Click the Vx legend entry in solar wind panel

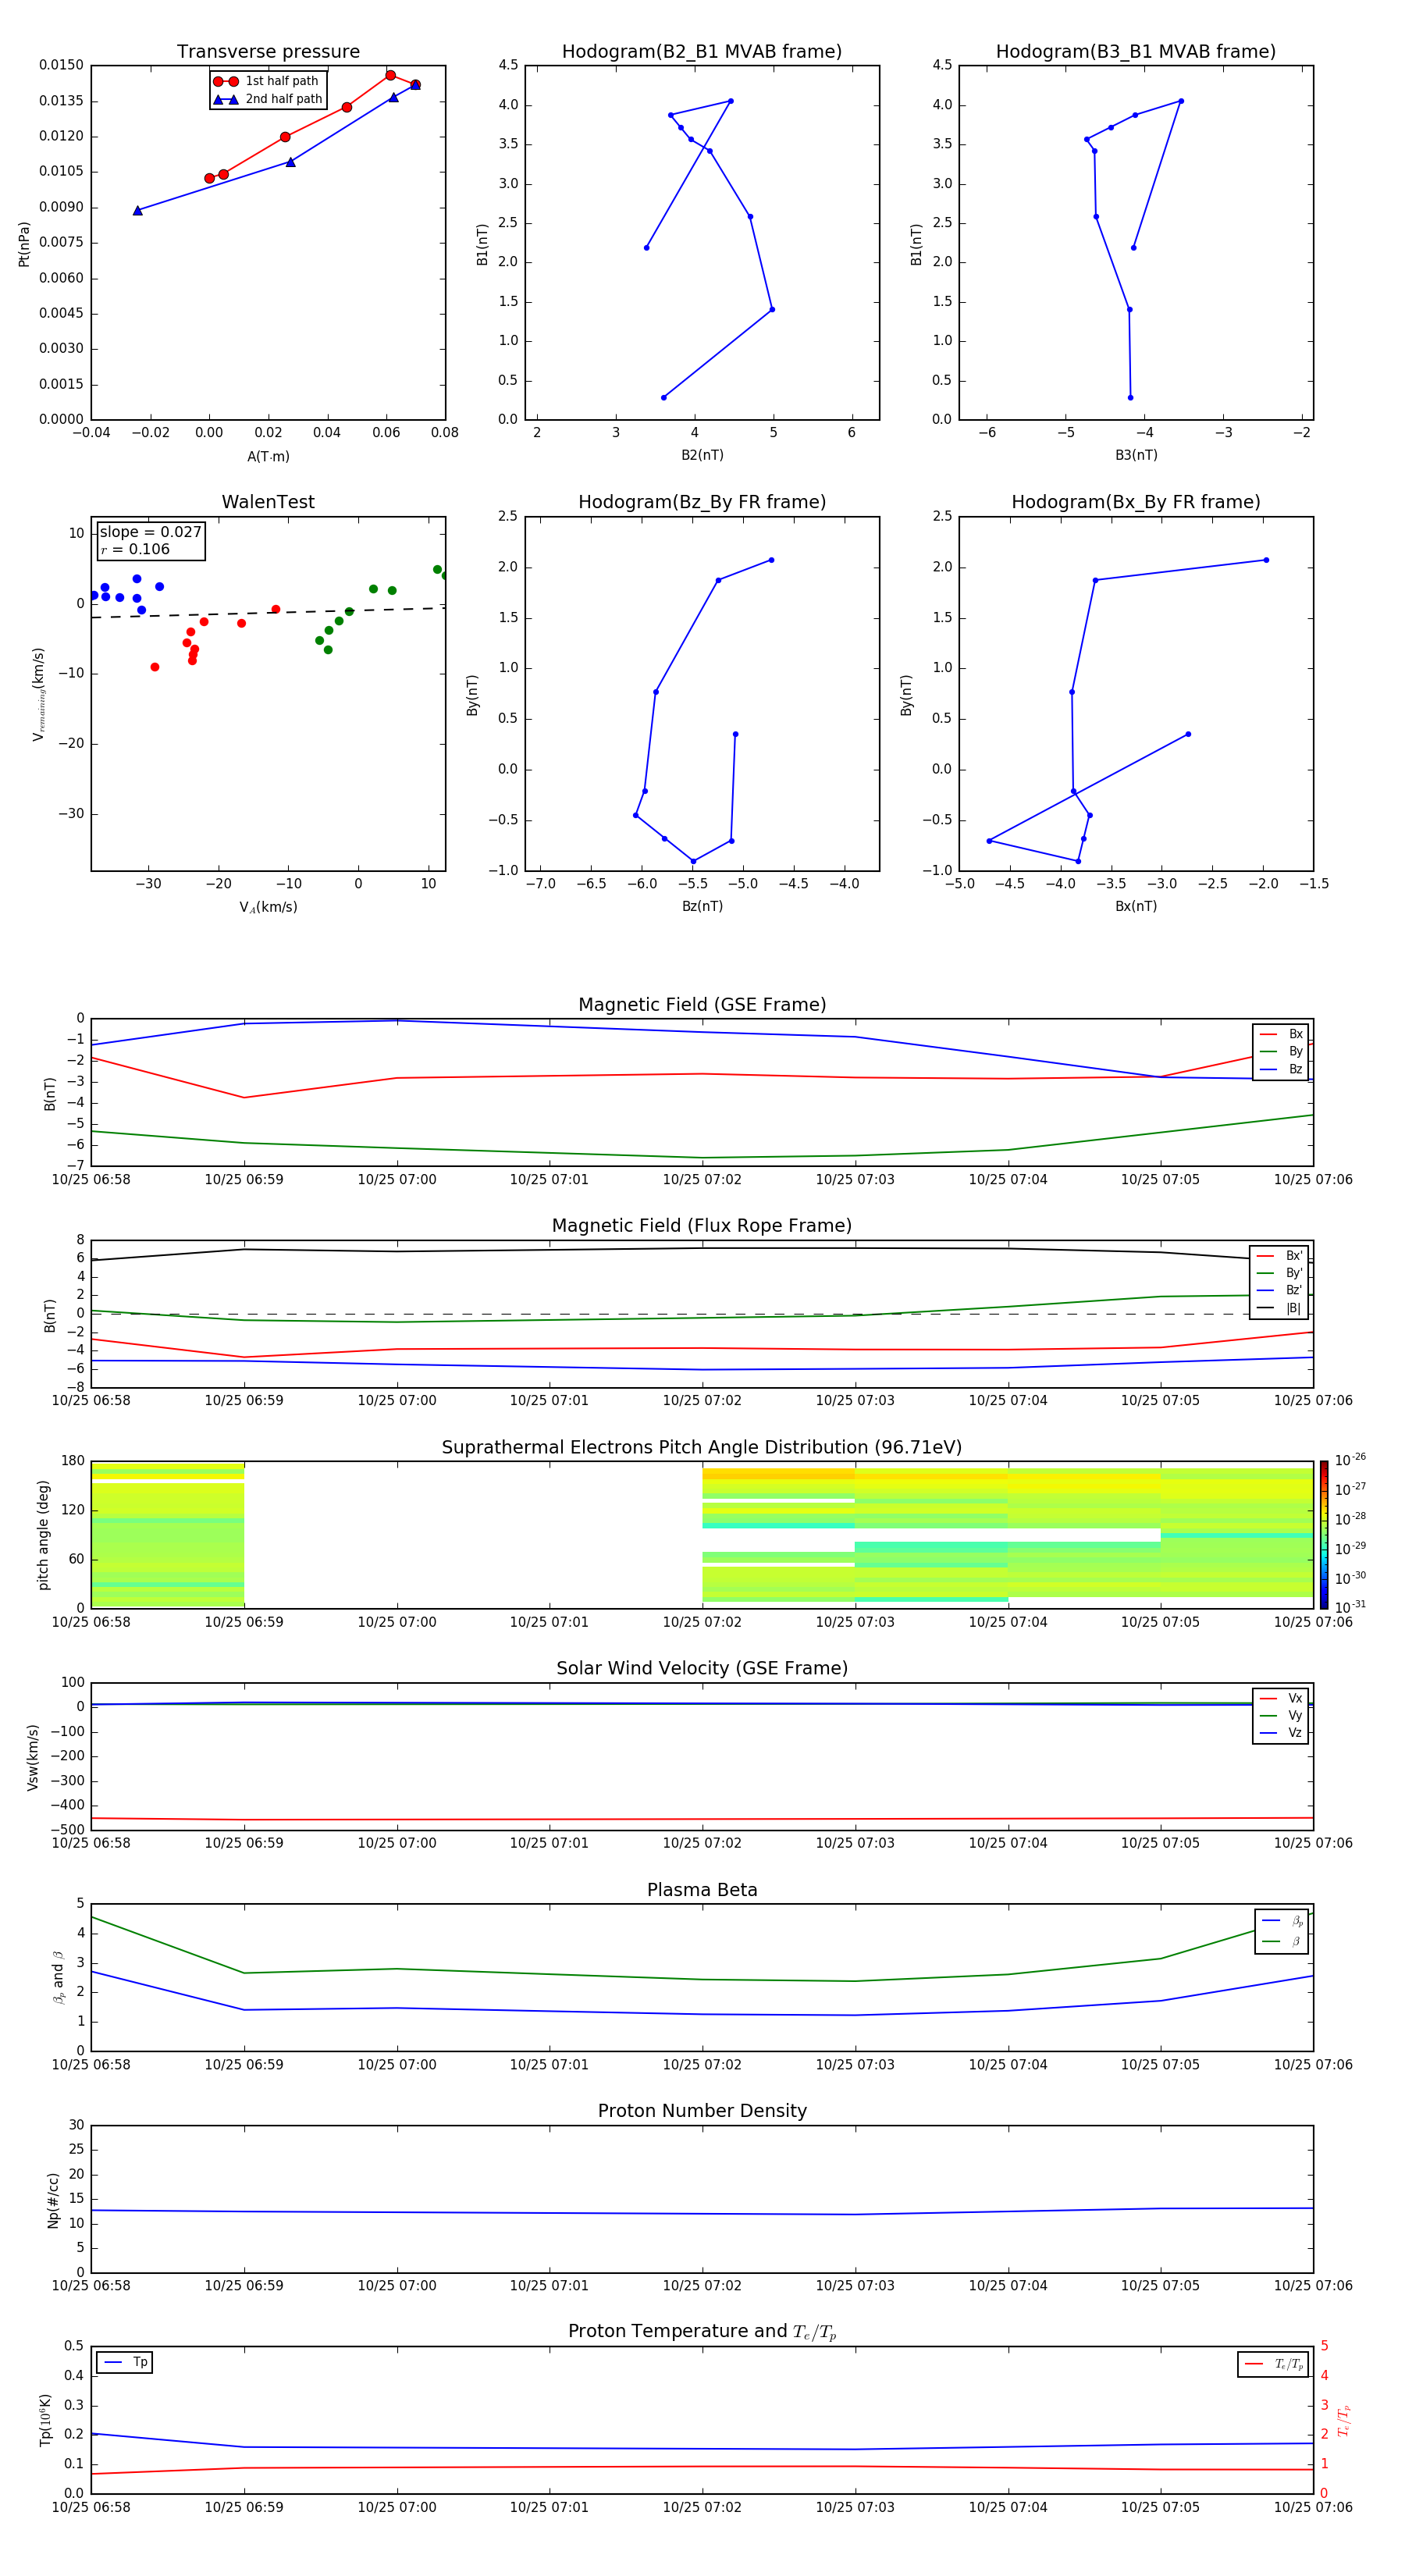pyautogui.click(x=1281, y=1699)
